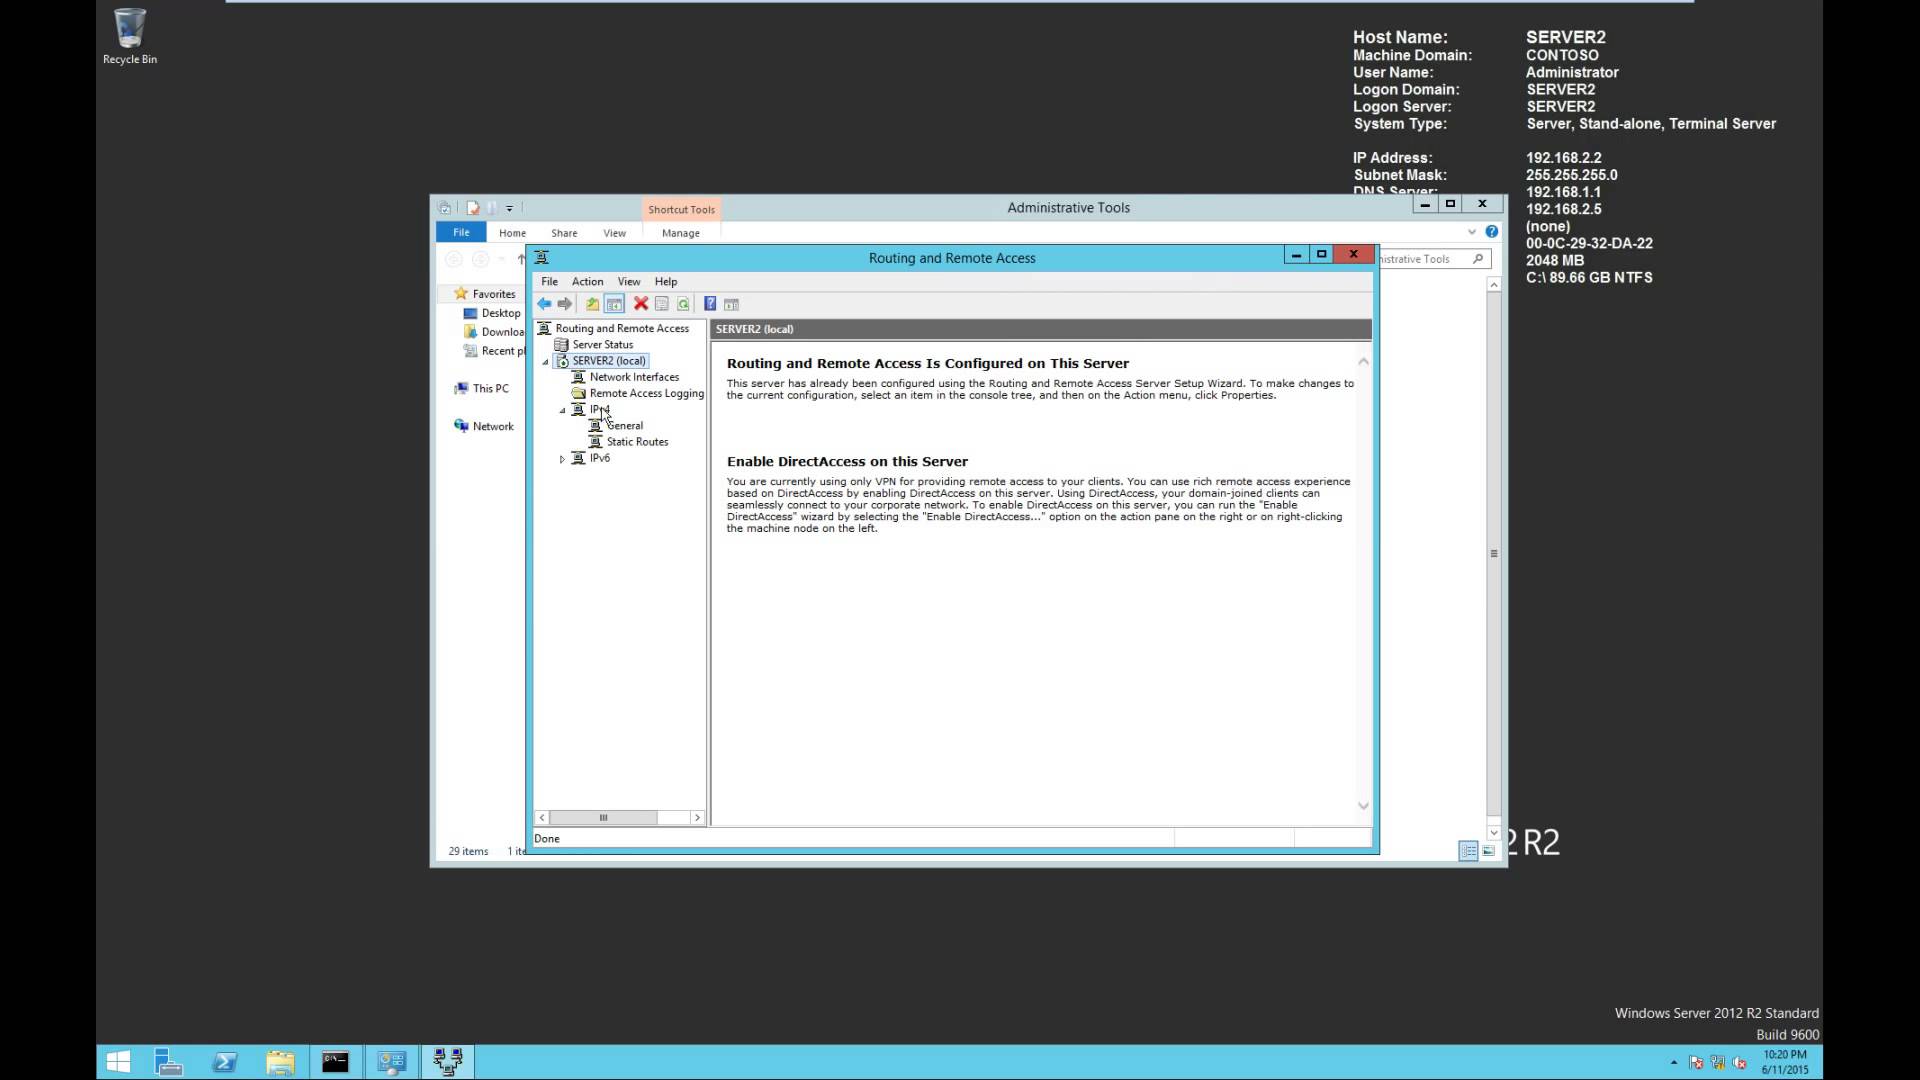Click Routing and Remote Access taskbar icon
The image size is (1920, 1080).
[447, 1062]
